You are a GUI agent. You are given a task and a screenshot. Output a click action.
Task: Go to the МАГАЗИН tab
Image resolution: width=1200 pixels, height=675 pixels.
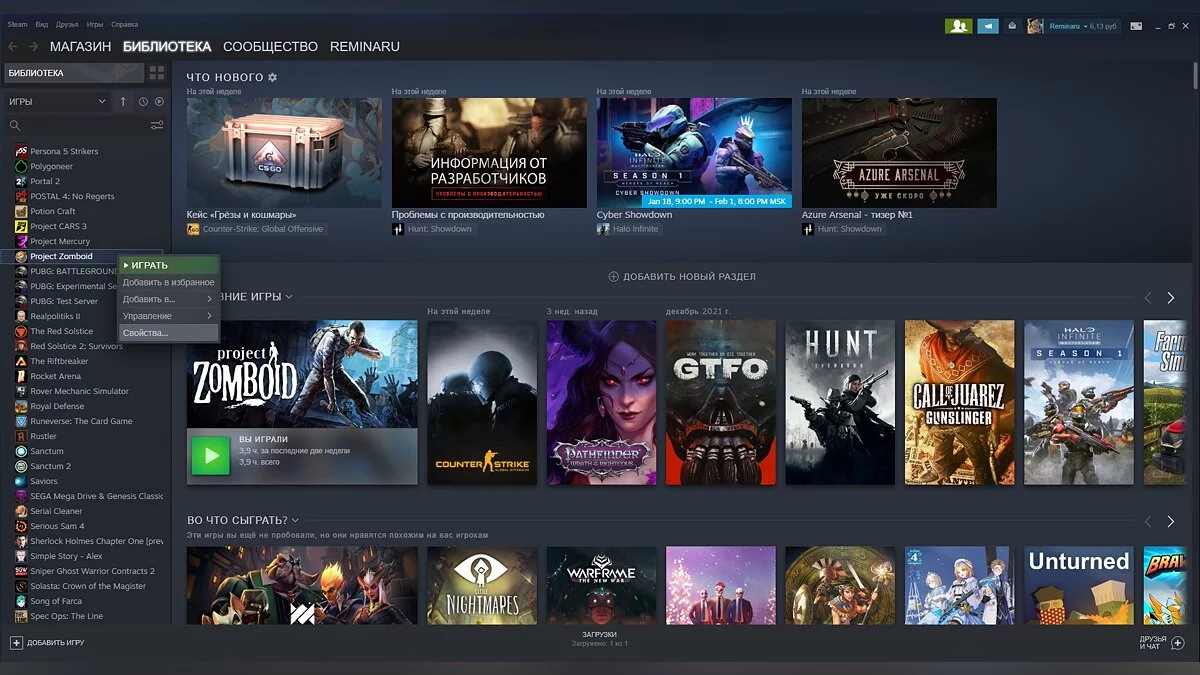pos(80,46)
